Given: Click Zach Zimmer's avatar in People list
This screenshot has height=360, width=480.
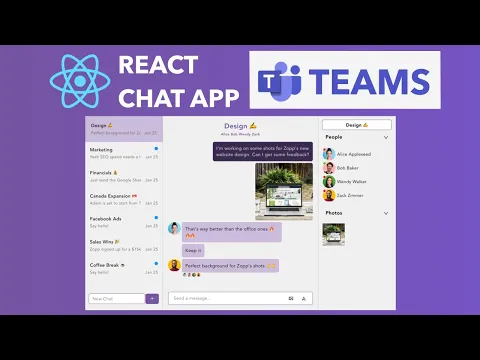Looking at the screenshot, I should [329, 195].
